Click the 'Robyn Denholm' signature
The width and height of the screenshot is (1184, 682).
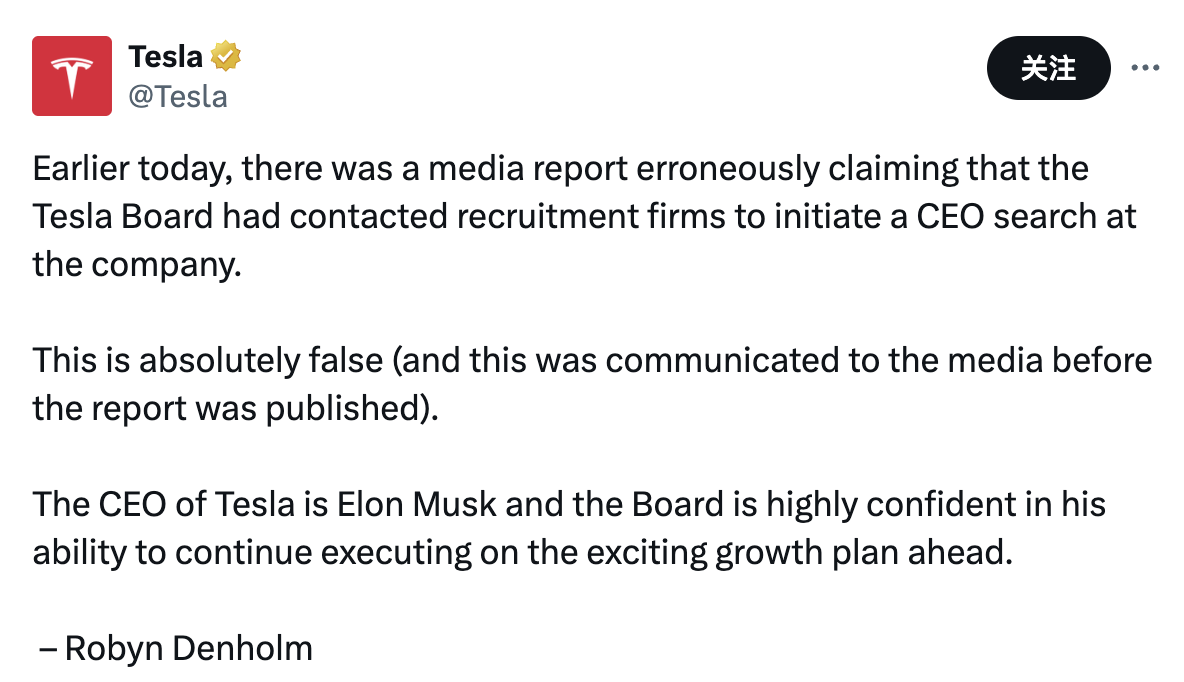pos(188,648)
